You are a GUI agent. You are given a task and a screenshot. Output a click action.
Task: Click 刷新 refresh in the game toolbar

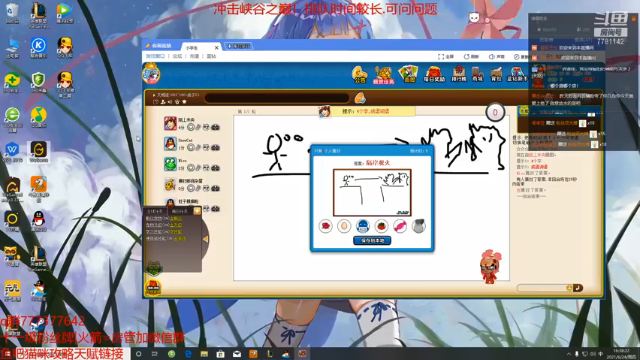click(x=471, y=57)
